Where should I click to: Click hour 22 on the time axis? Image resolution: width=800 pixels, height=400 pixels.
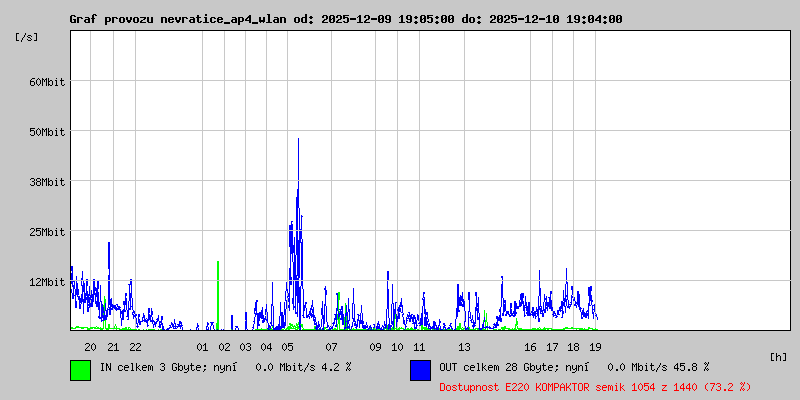point(135,347)
